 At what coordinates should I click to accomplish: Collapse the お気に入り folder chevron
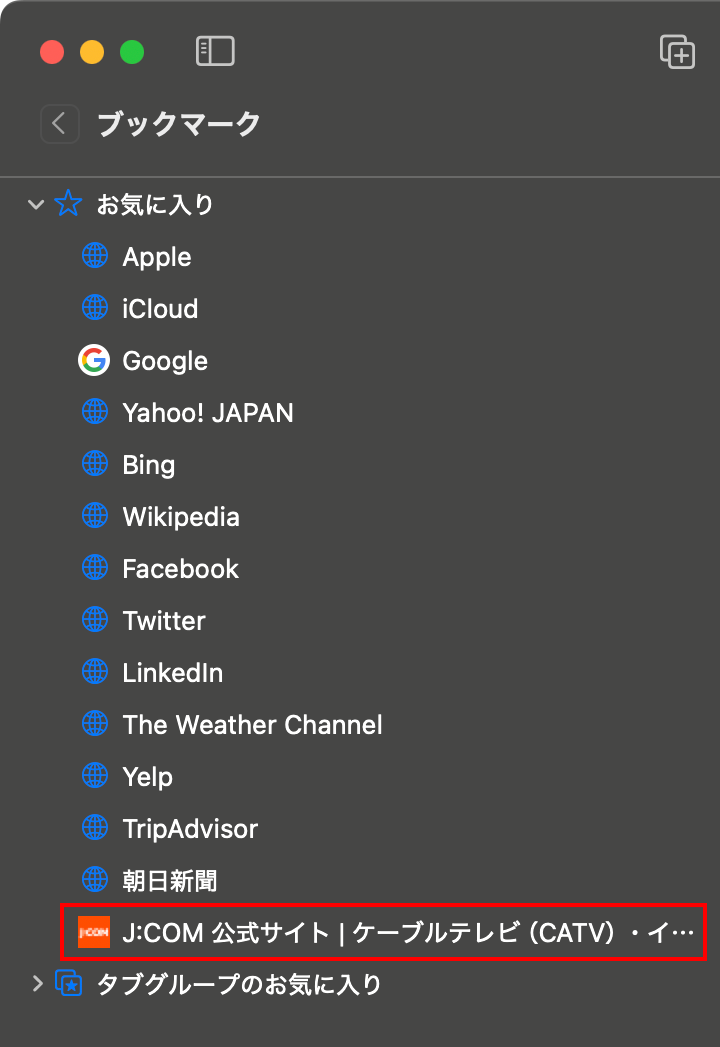coord(36,204)
